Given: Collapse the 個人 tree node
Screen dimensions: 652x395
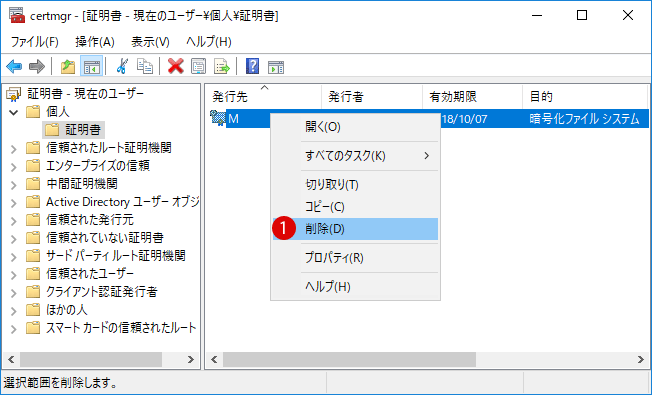Looking at the screenshot, I should [13, 112].
